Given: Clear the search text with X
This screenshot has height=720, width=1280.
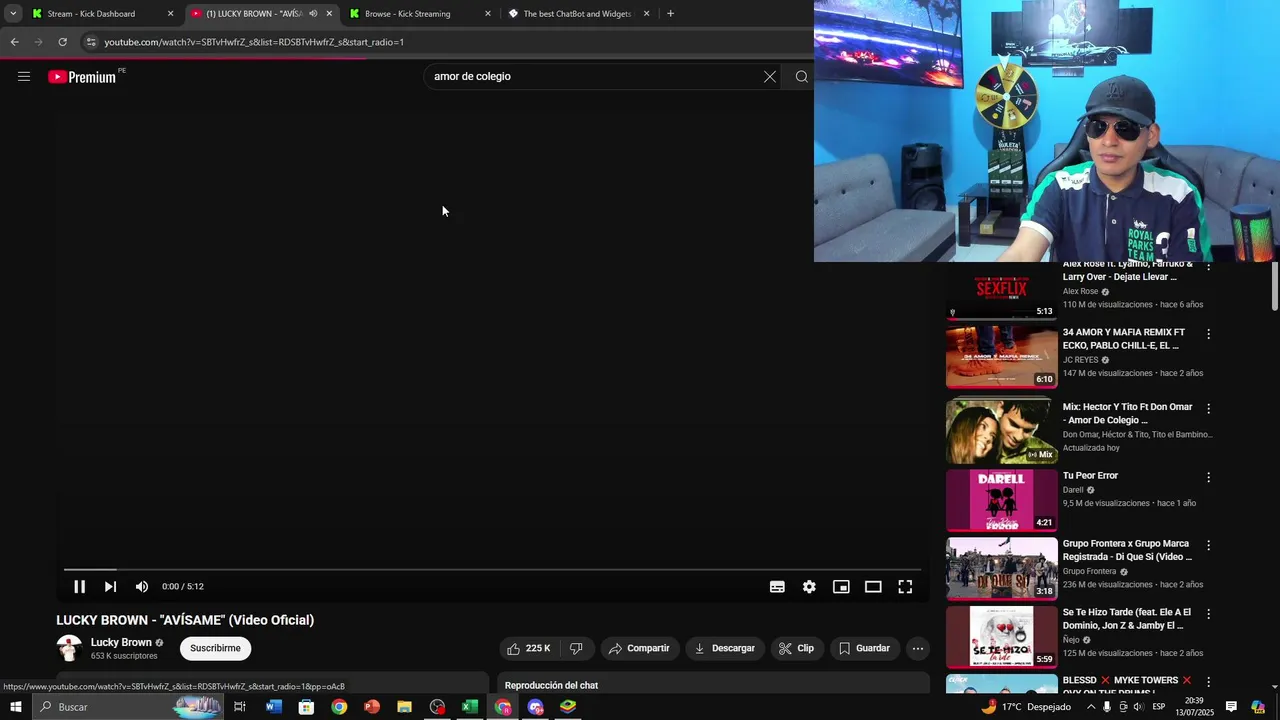Looking at the screenshot, I should point(770,77).
